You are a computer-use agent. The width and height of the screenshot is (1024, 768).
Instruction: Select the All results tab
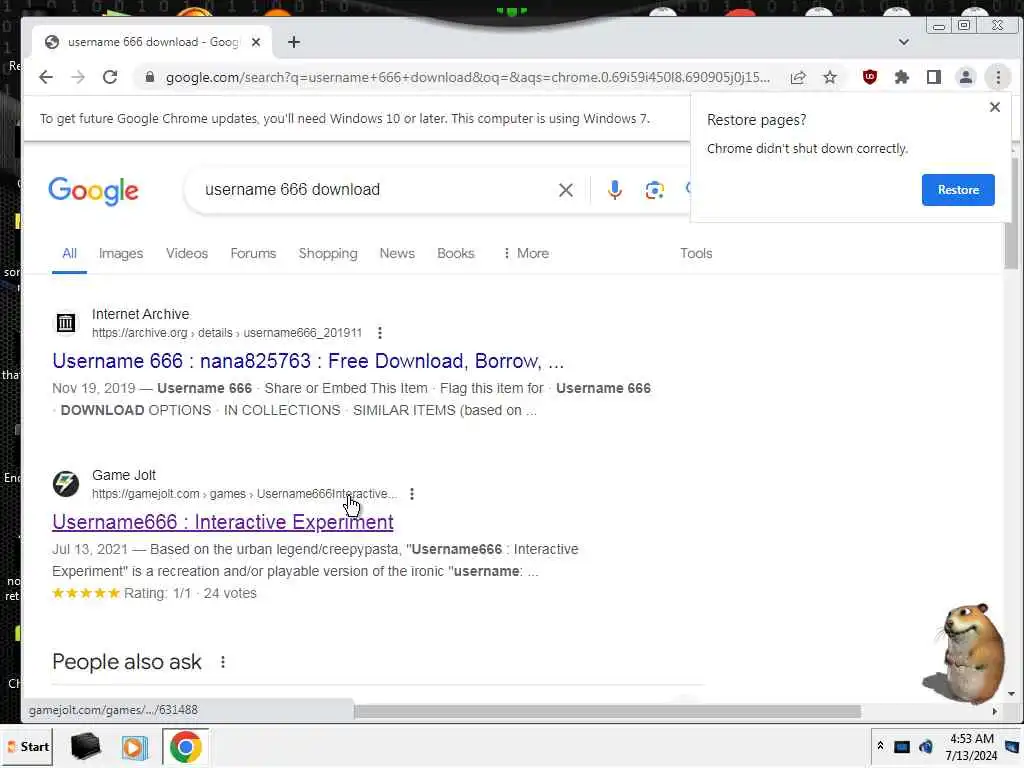click(x=69, y=253)
